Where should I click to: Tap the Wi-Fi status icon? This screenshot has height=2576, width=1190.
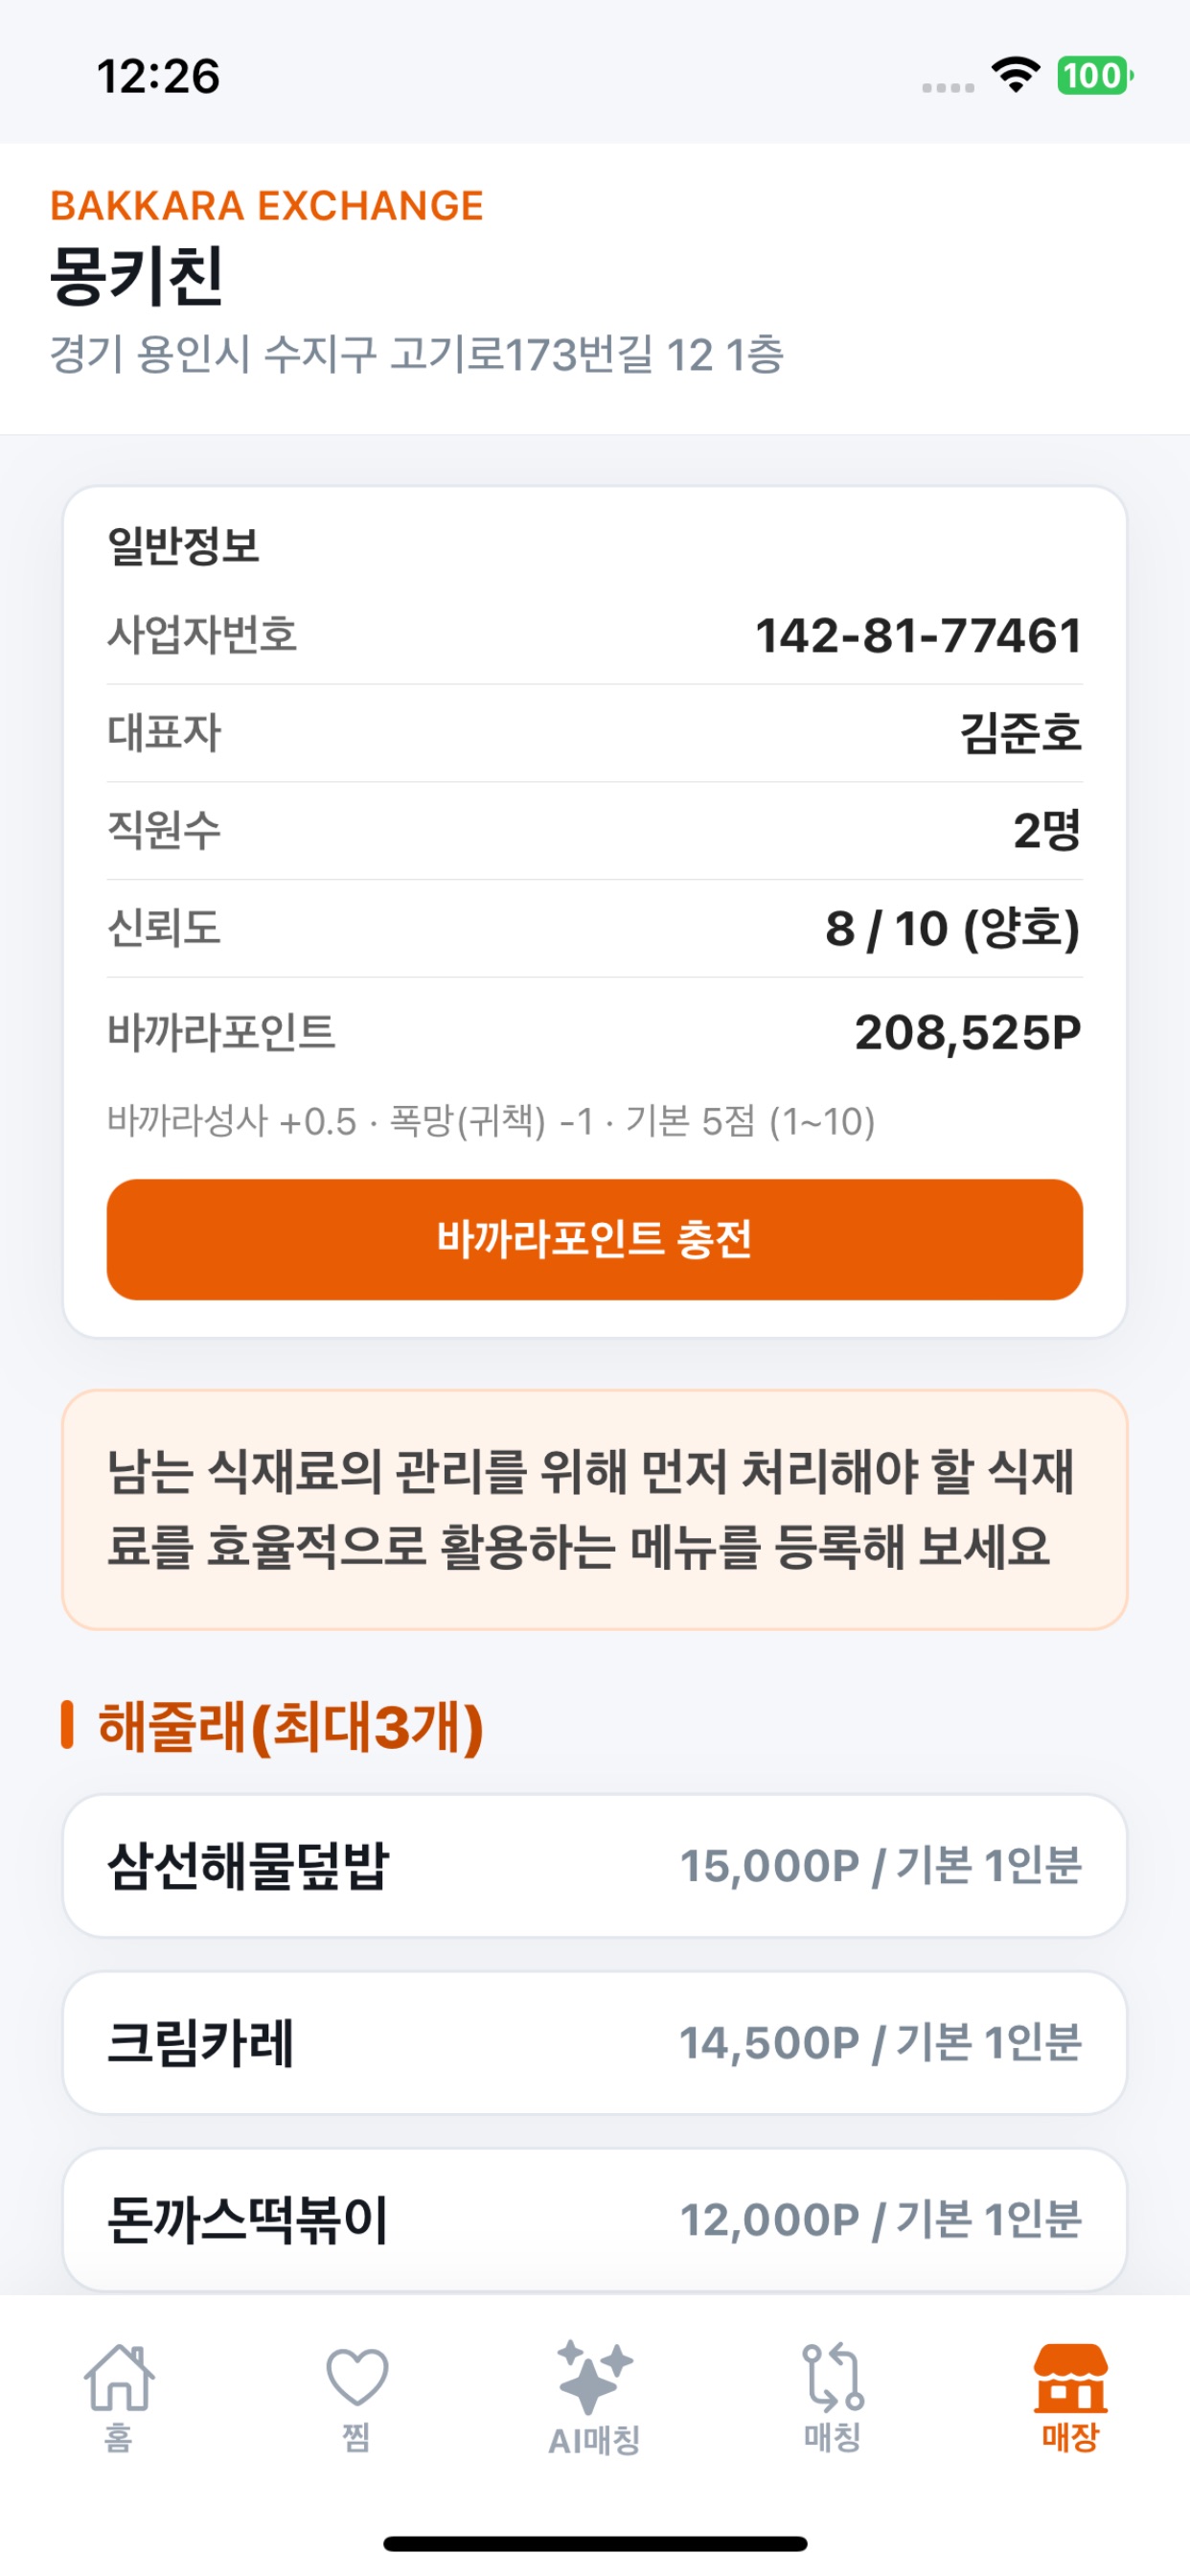coord(1015,75)
